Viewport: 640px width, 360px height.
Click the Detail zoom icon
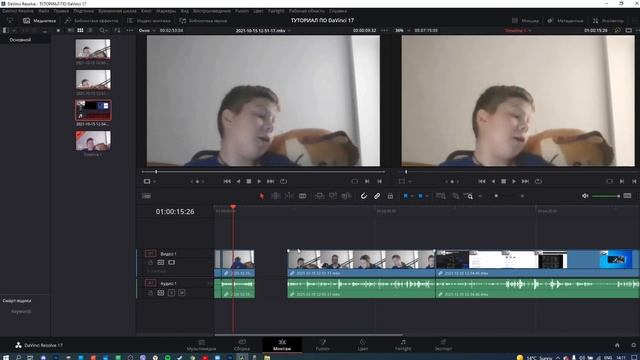(x=455, y=196)
